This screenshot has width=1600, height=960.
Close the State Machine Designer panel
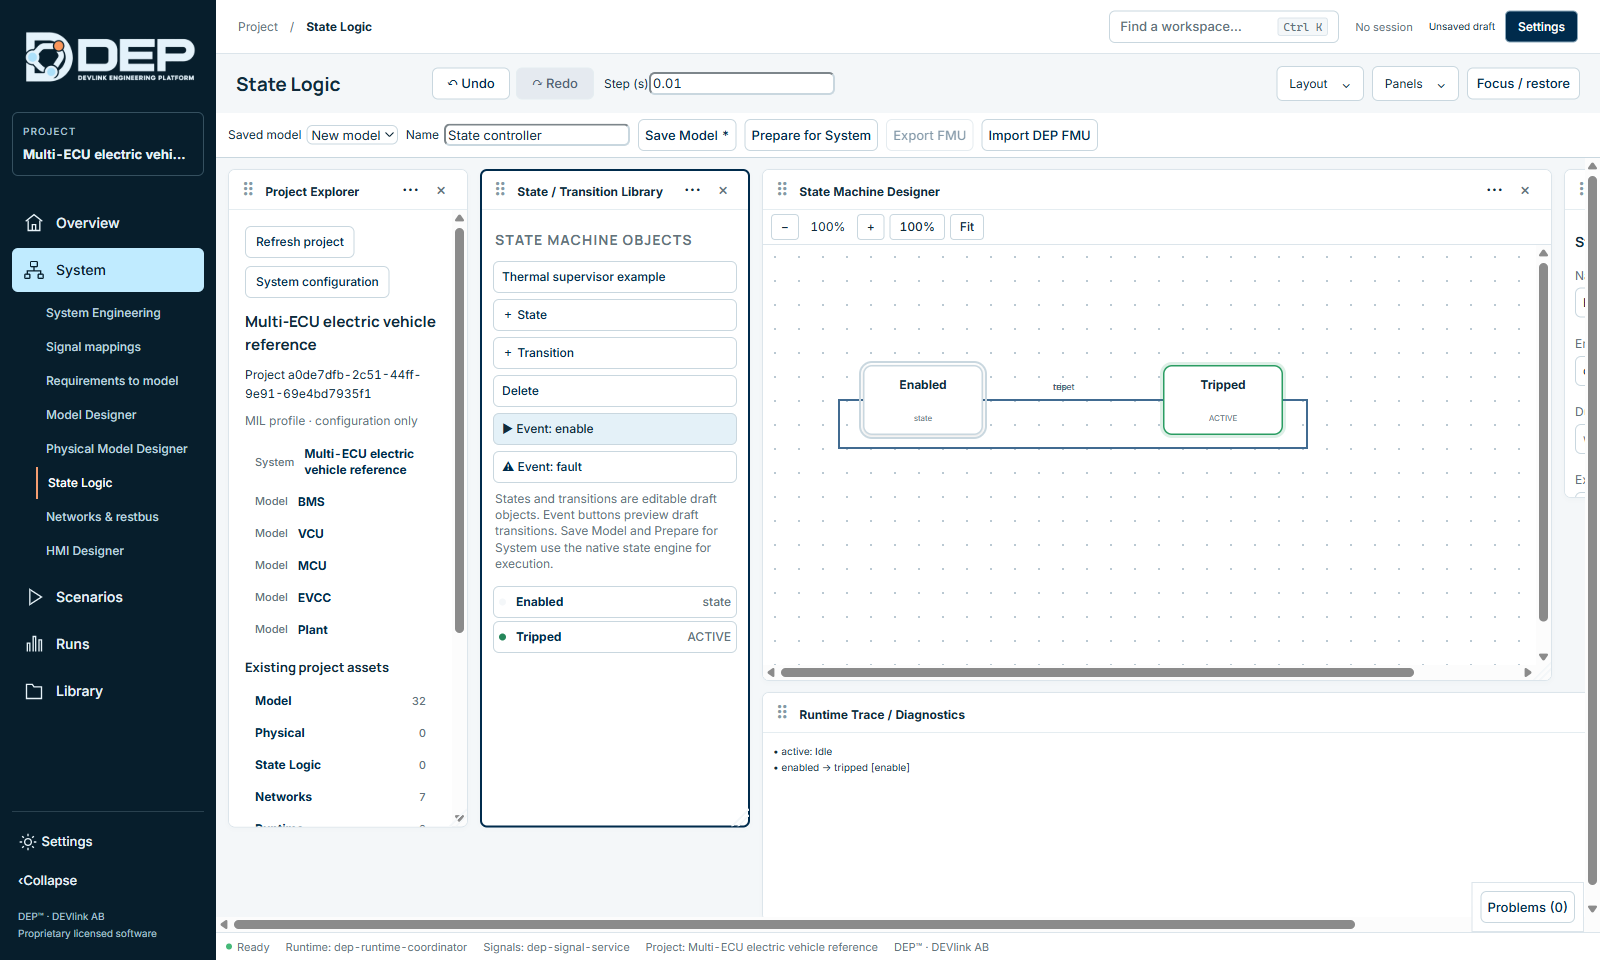point(1525,190)
